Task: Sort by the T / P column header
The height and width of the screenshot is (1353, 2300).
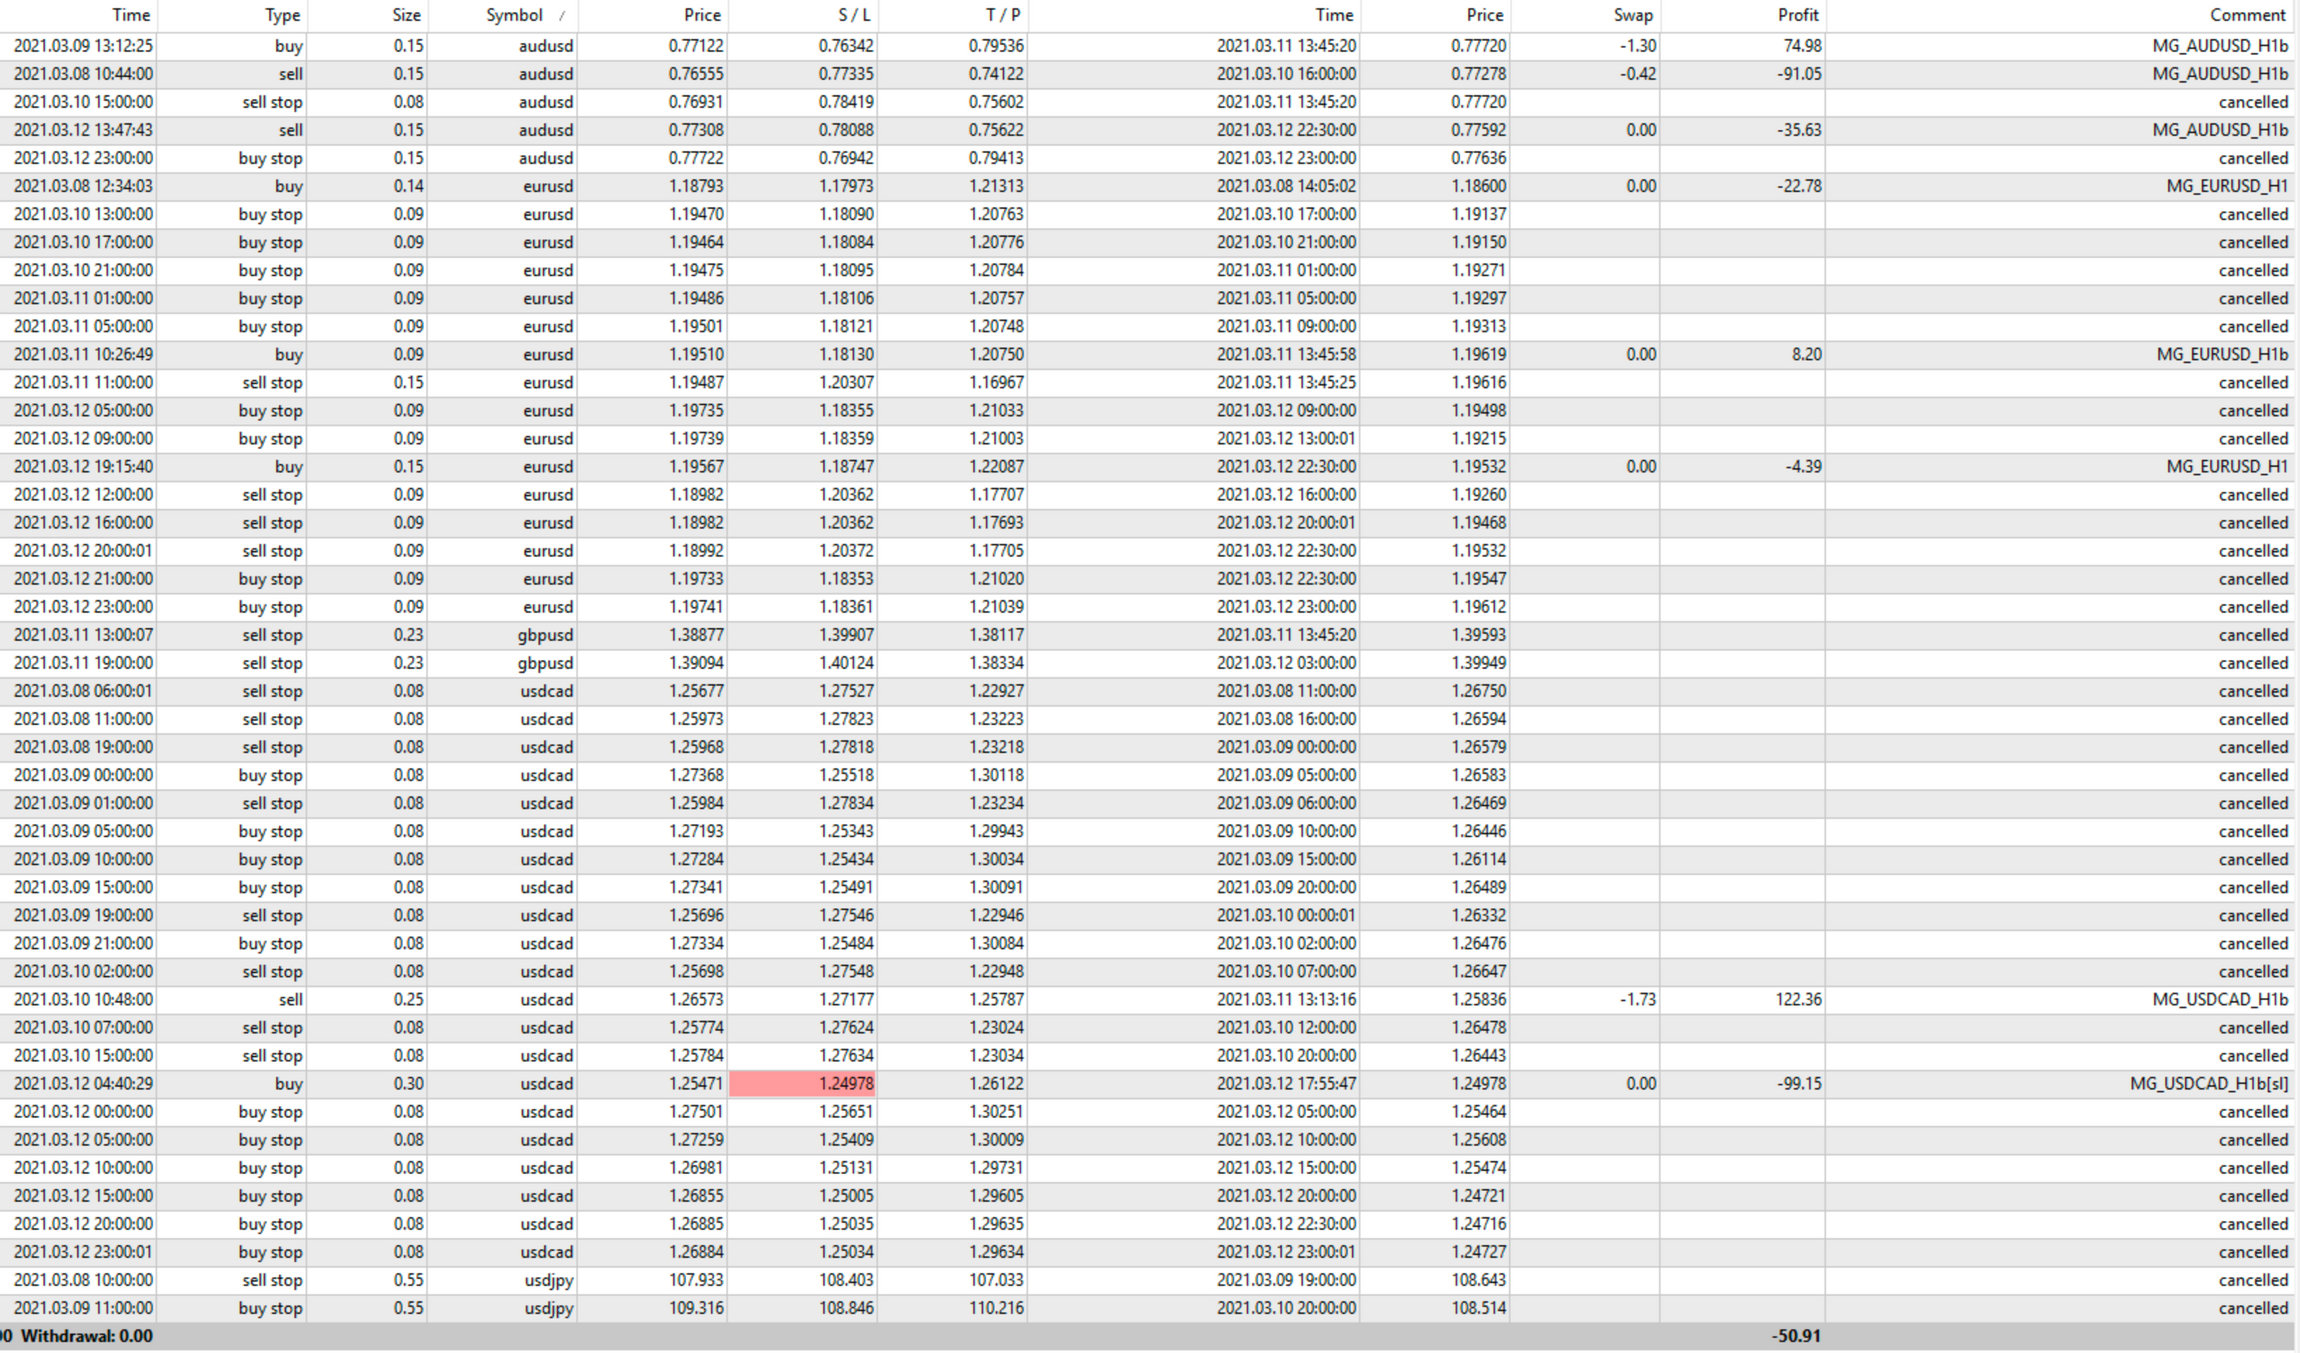Action: pos(1002,15)
